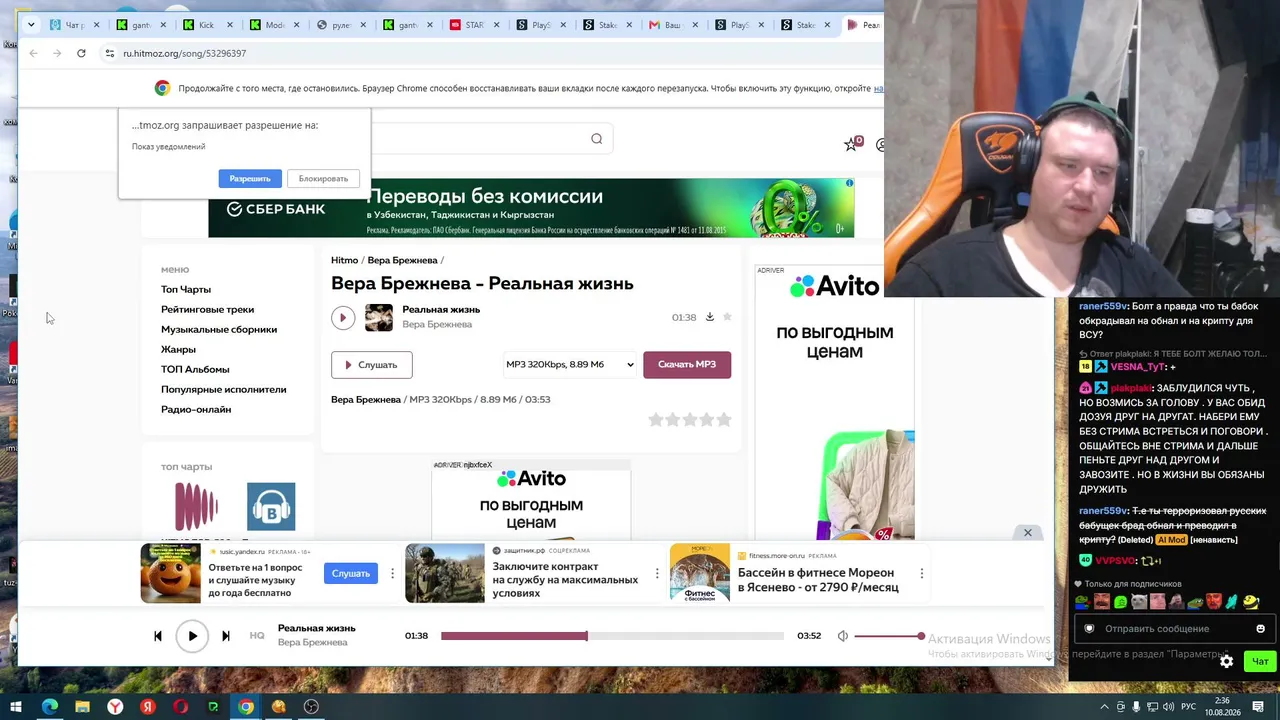Toggle HQ quality in the bottom player
Viewport: 1280px width, 720px height.
257,636
